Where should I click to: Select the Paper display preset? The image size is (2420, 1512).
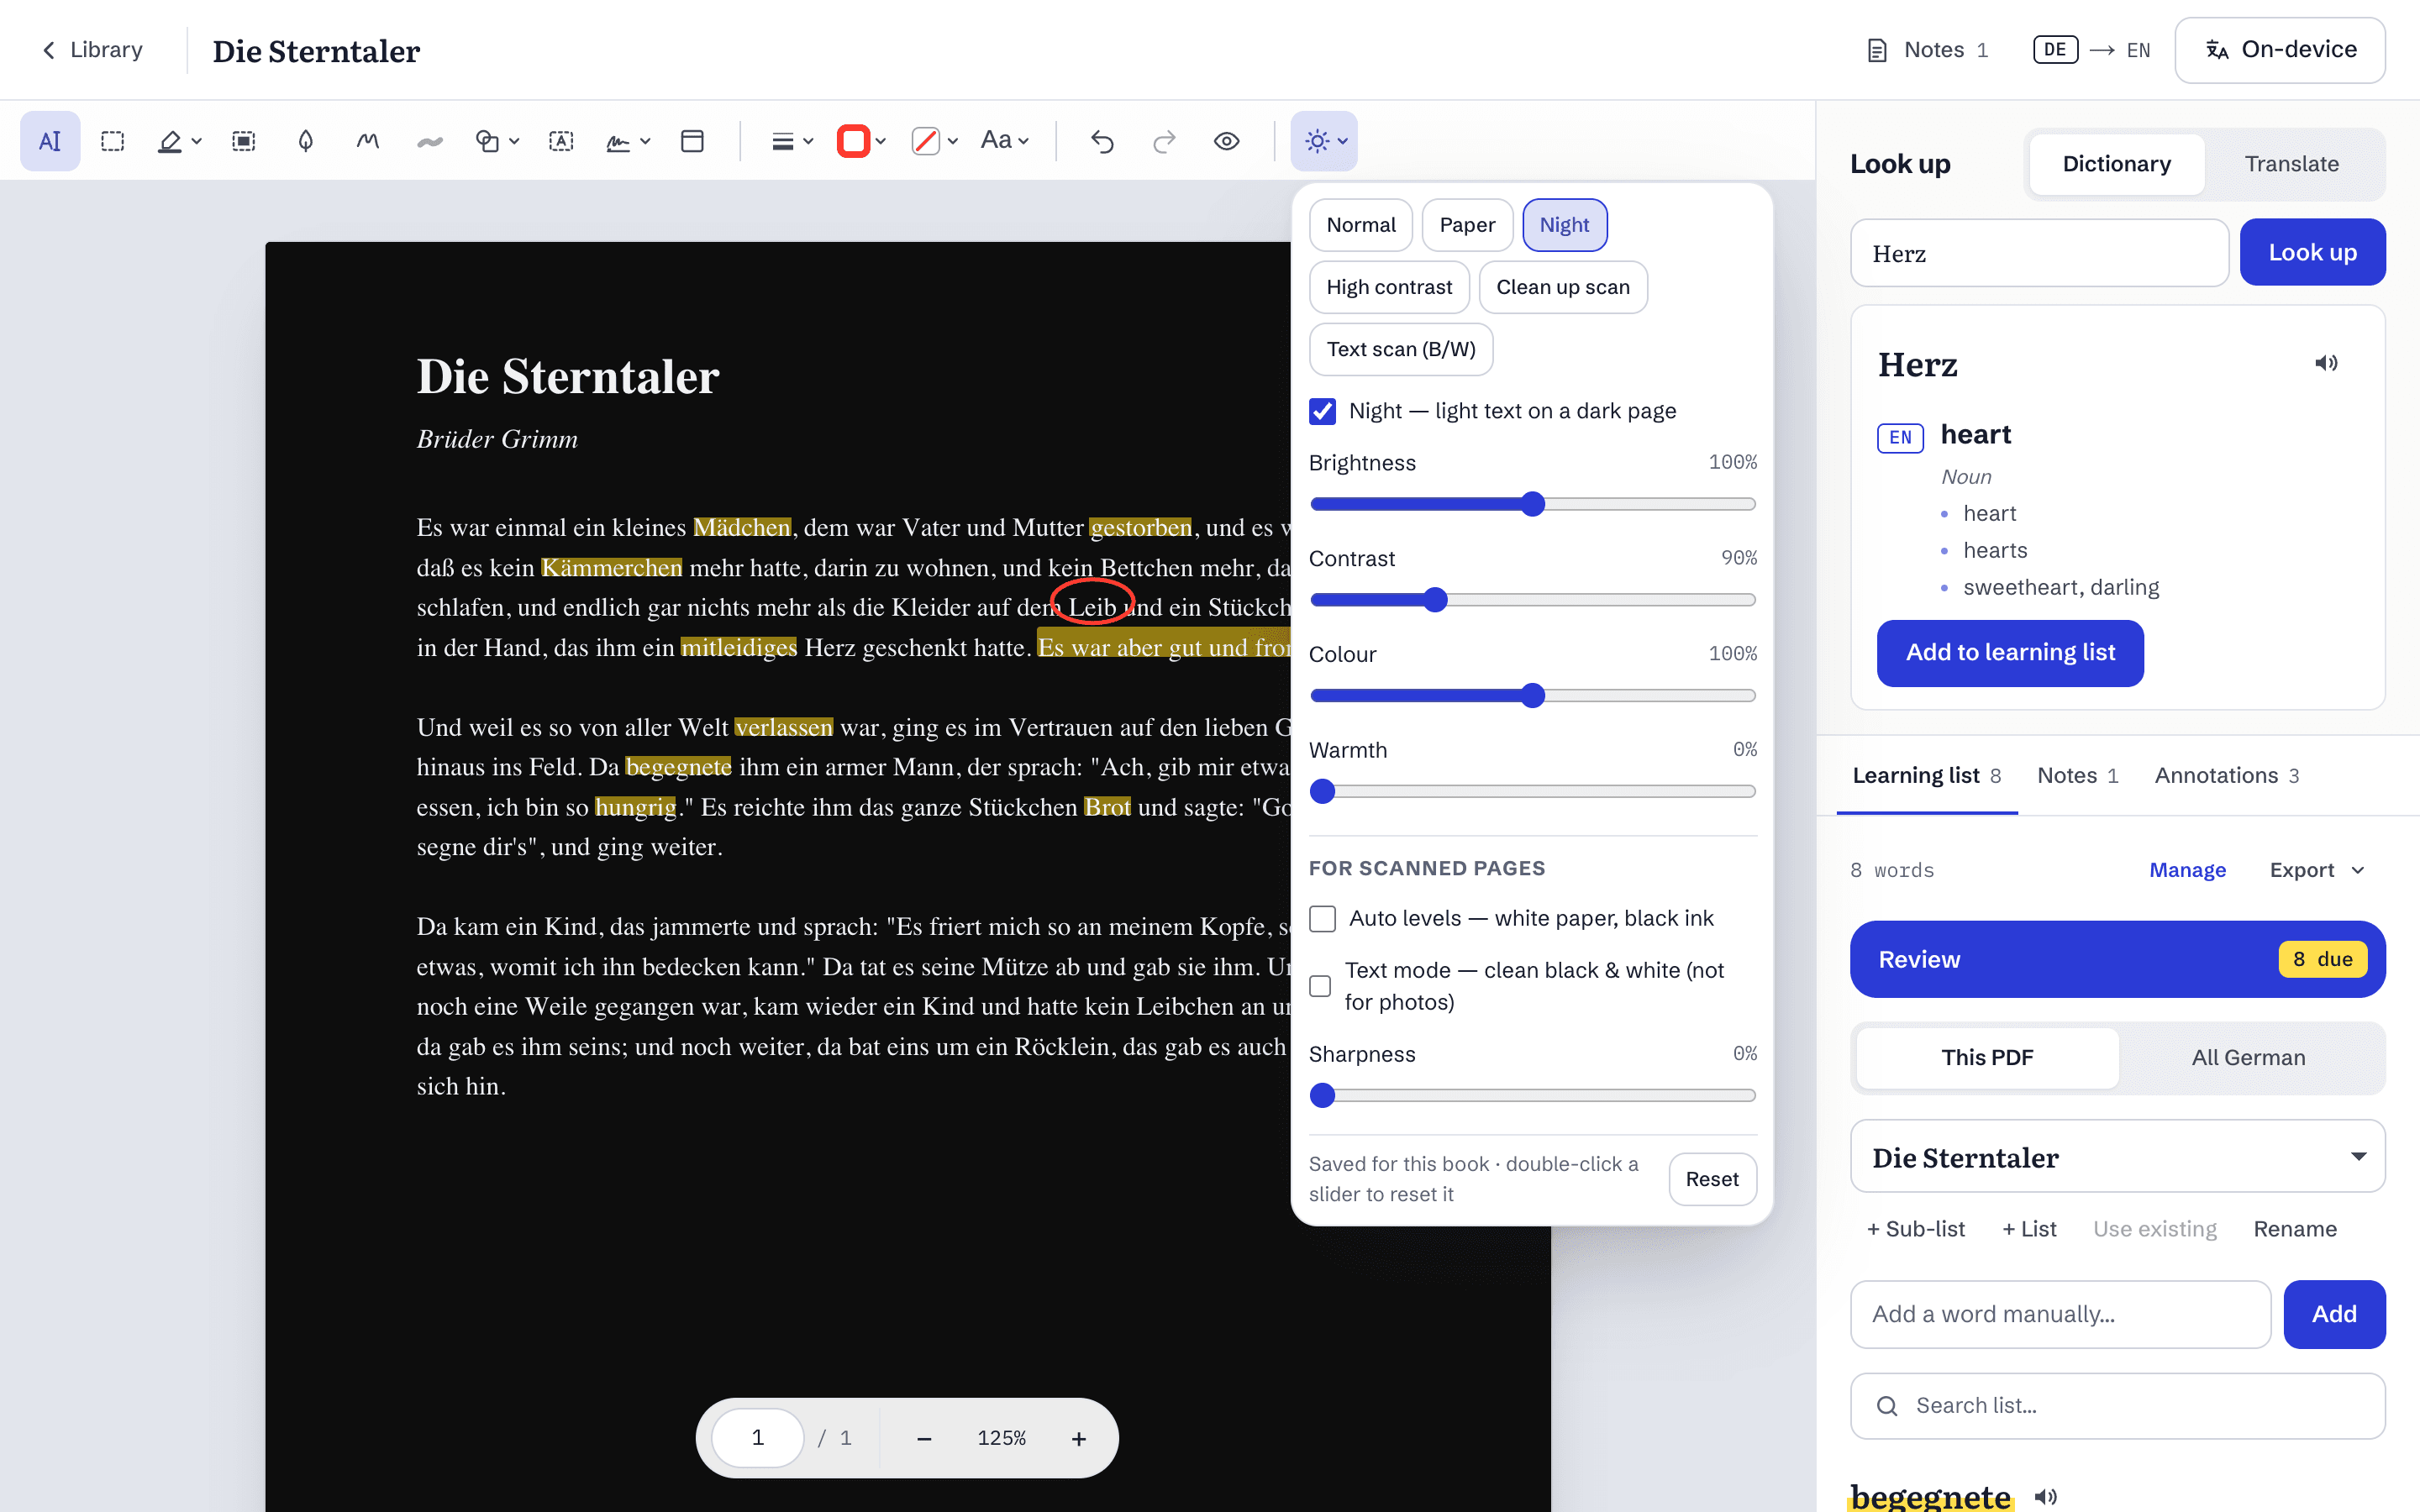pos(1467,225)
